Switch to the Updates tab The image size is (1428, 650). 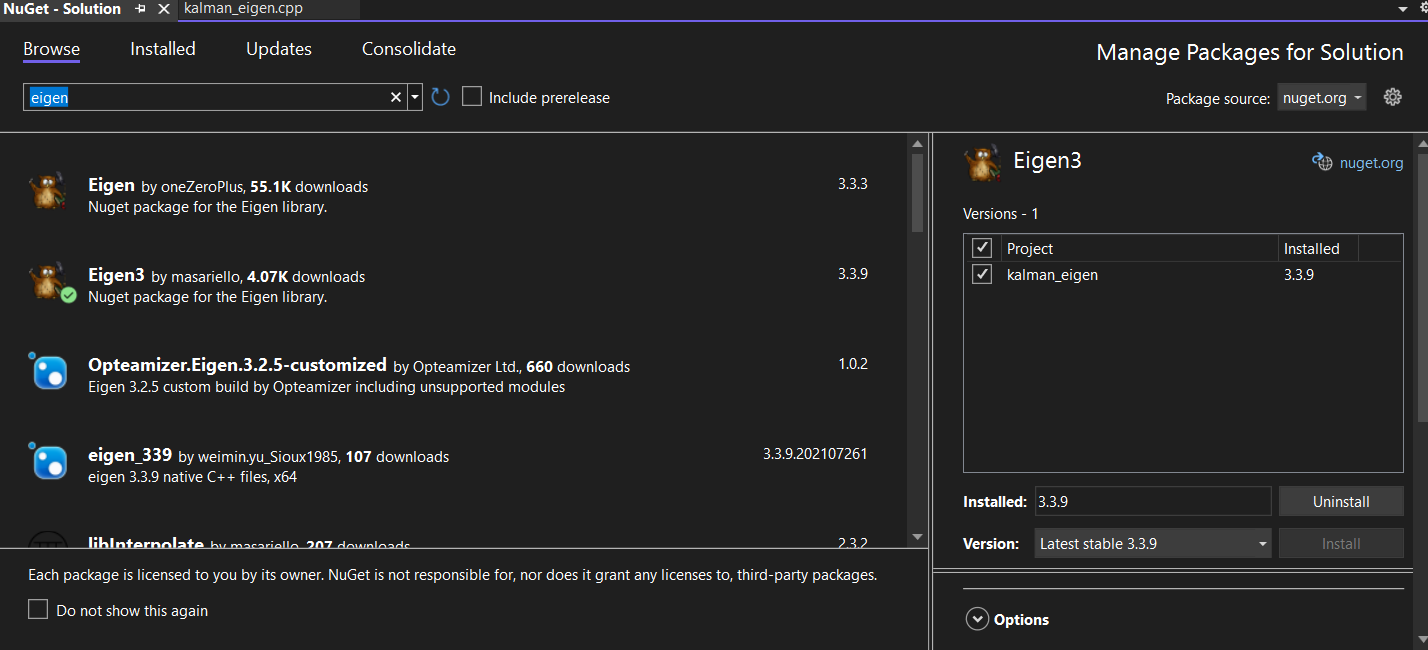(278, 48)
